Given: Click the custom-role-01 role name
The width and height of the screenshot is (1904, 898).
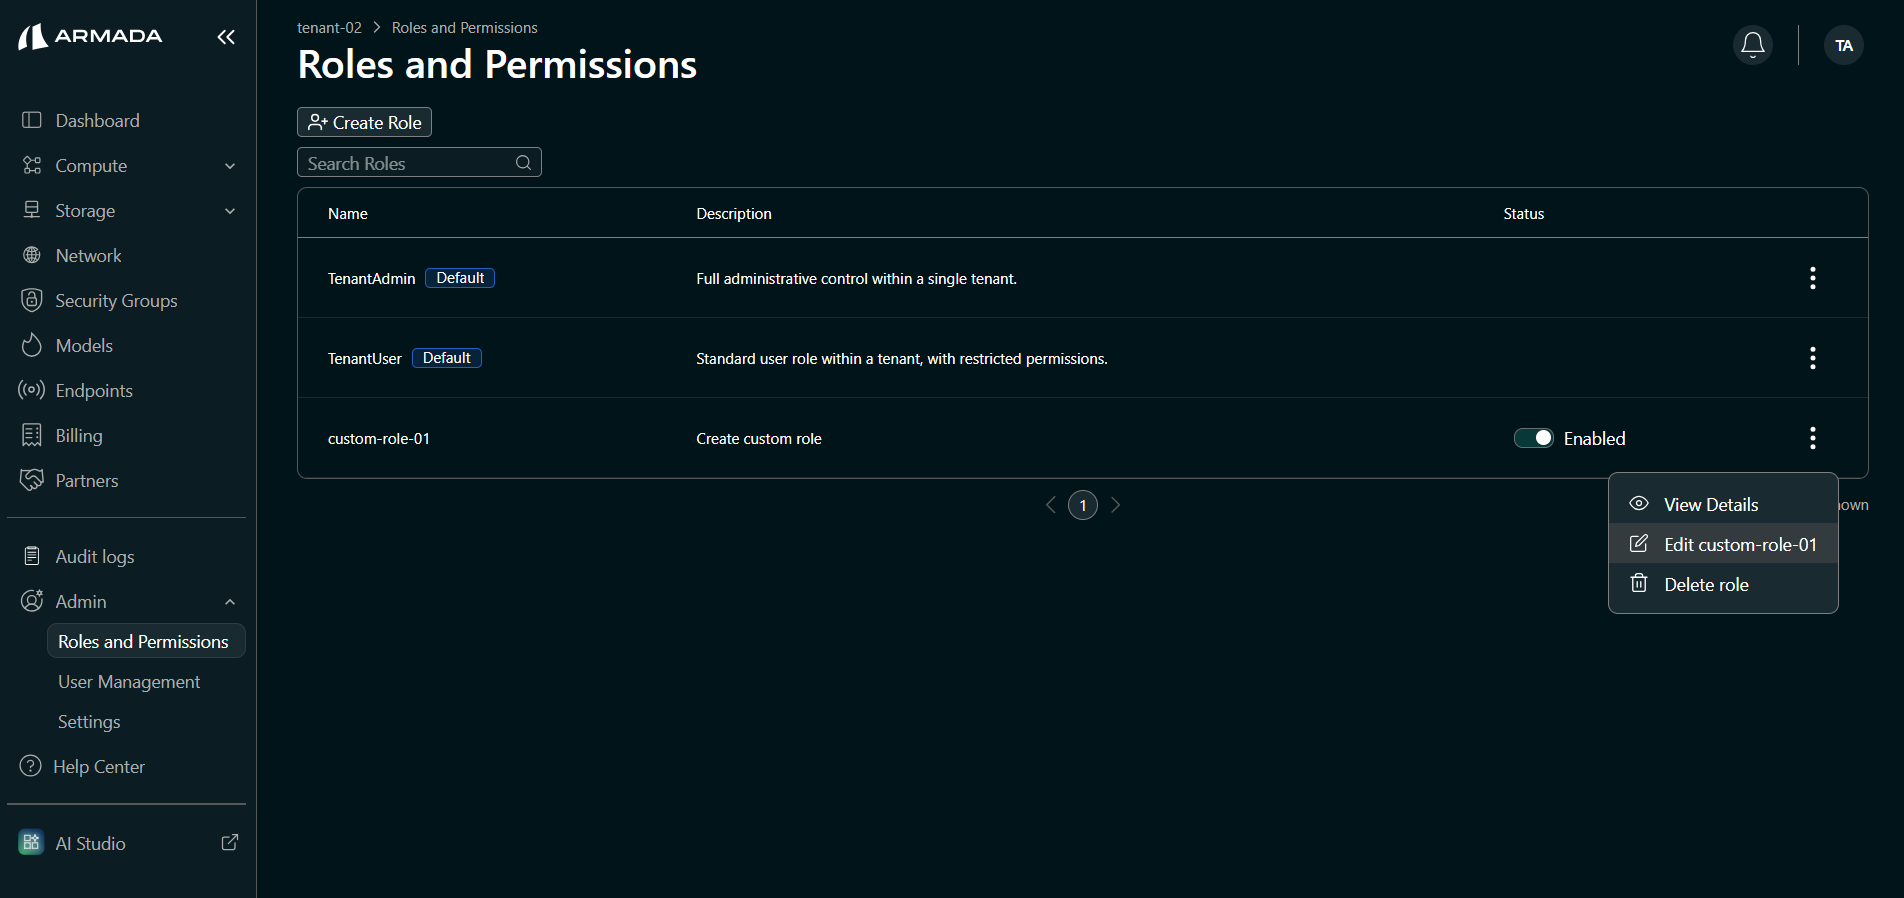Looking at the screenshot, I should (x=379, y=439).
